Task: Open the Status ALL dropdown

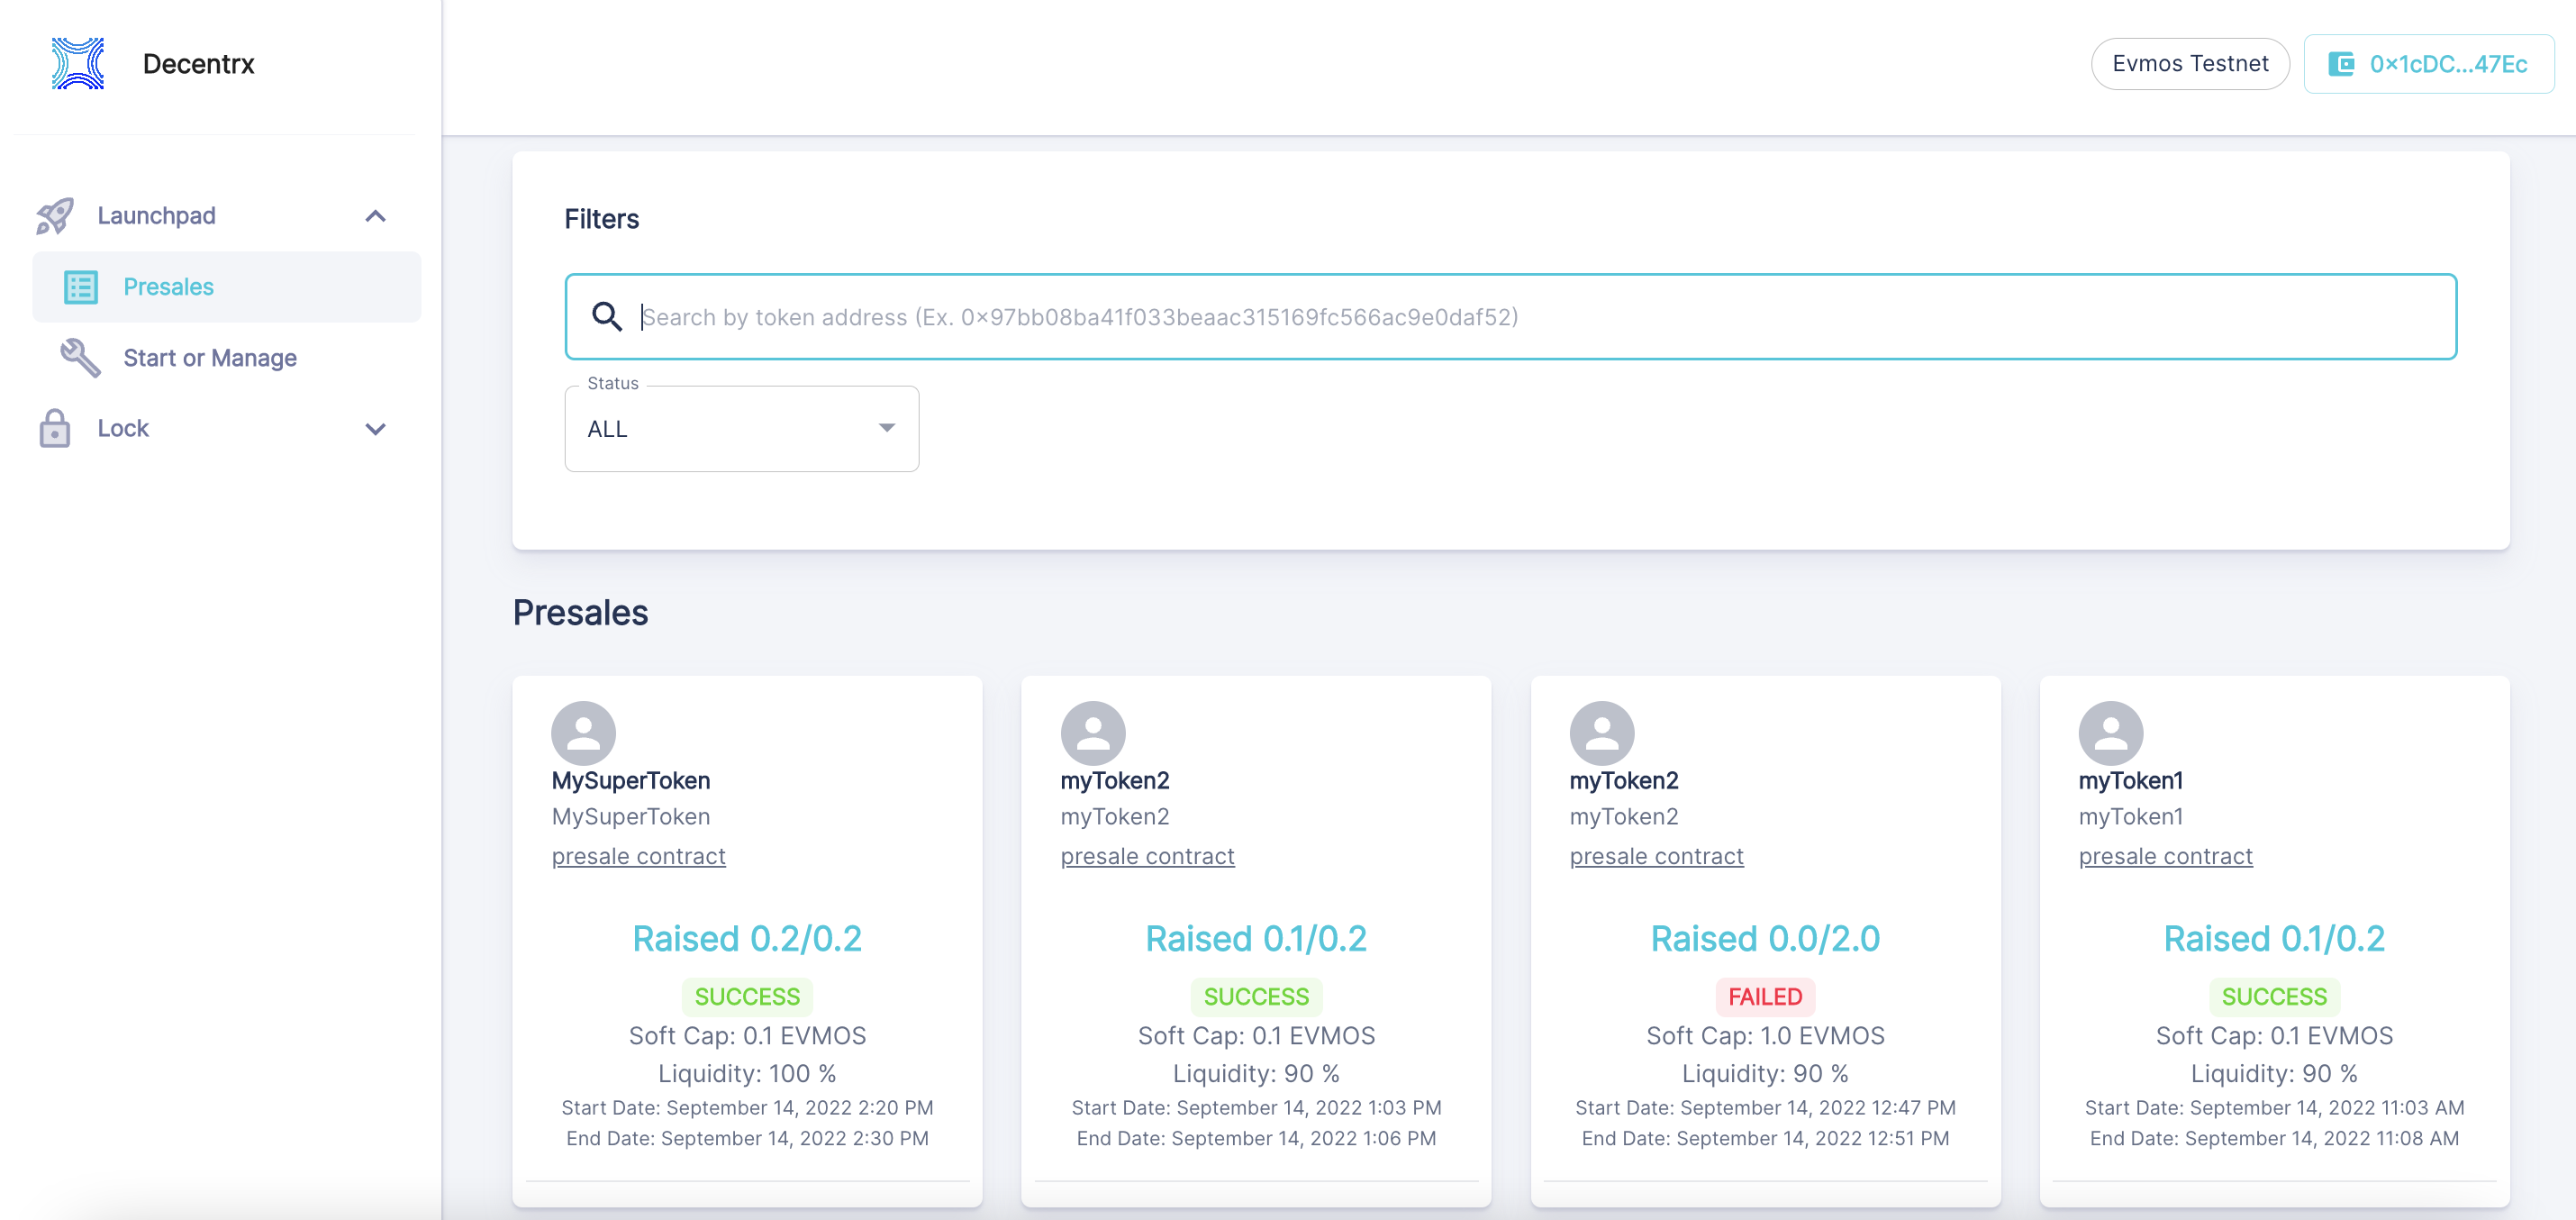Action: point(741,429)
